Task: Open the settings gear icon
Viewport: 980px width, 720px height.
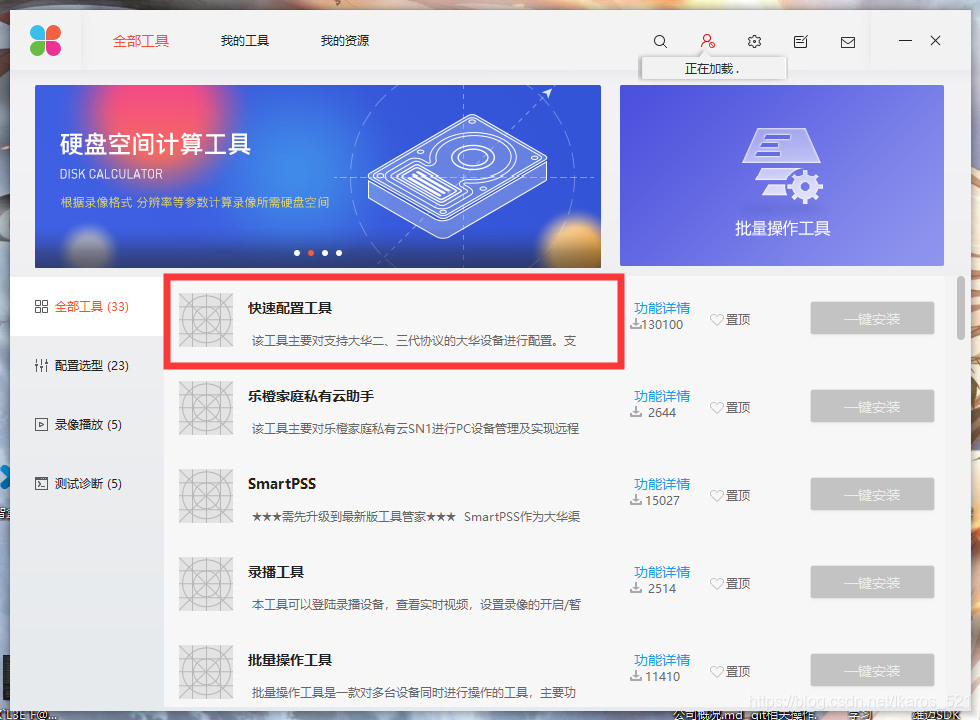Action: tap(754, 41)
